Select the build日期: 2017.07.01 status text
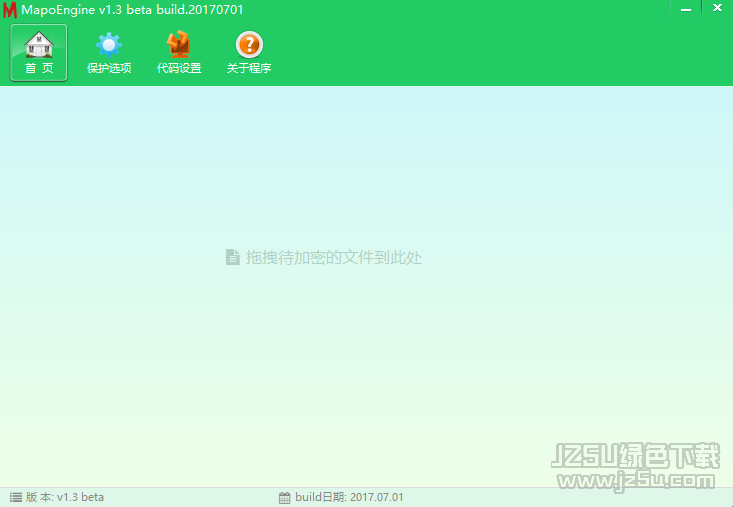The height and width of the screenshot is (507, 733). click(x=349, y=497)
